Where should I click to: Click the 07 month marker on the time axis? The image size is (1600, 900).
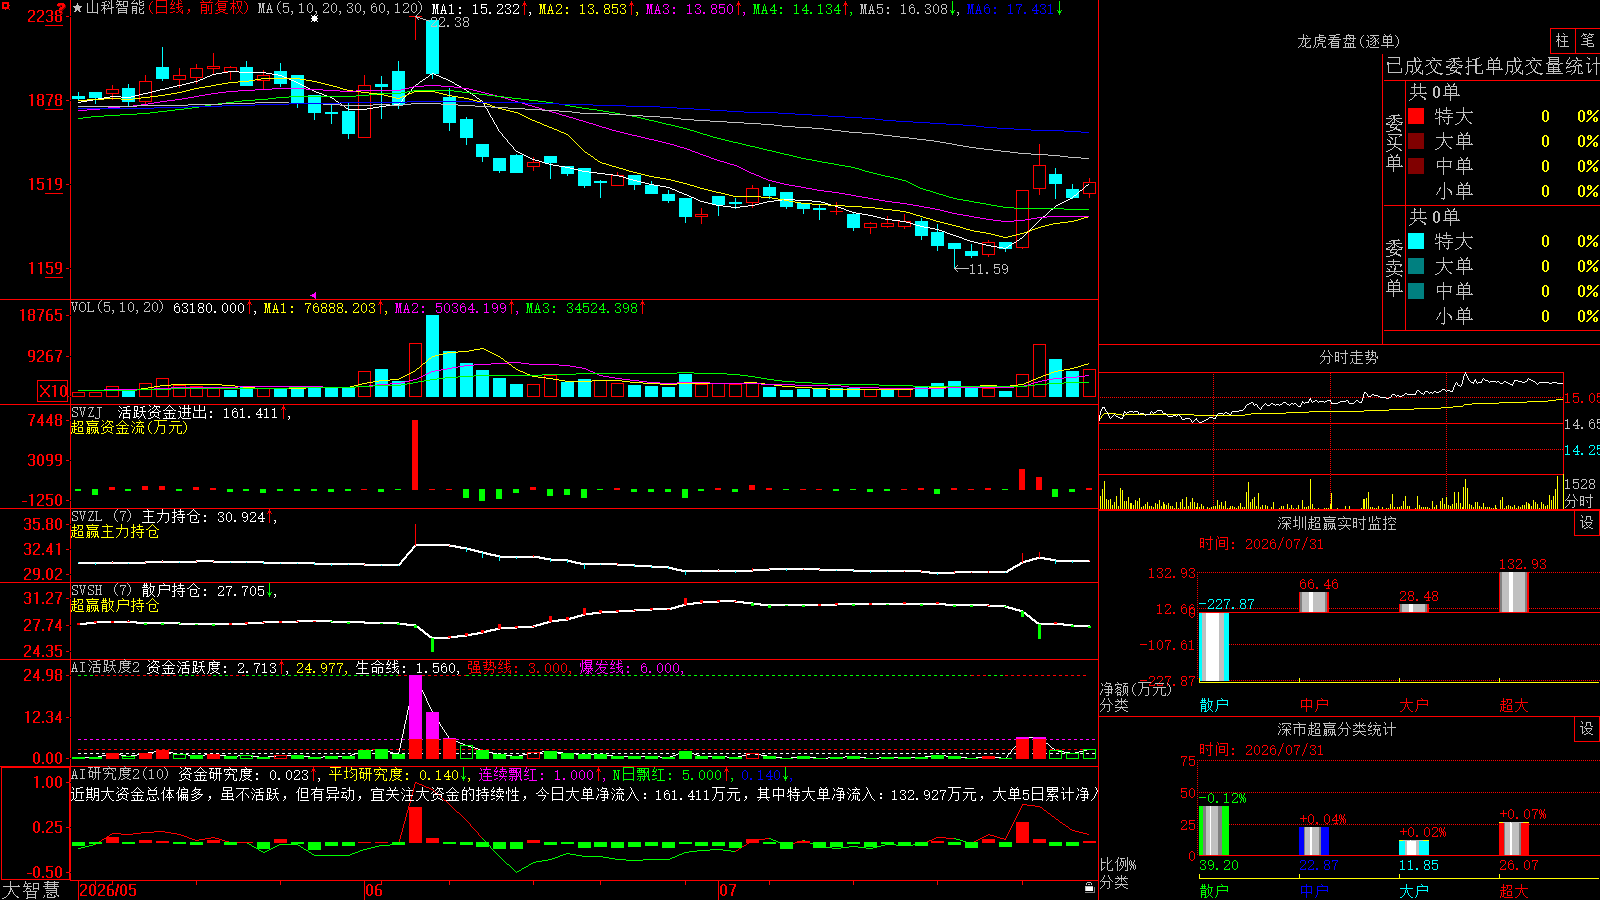point(728,890)
